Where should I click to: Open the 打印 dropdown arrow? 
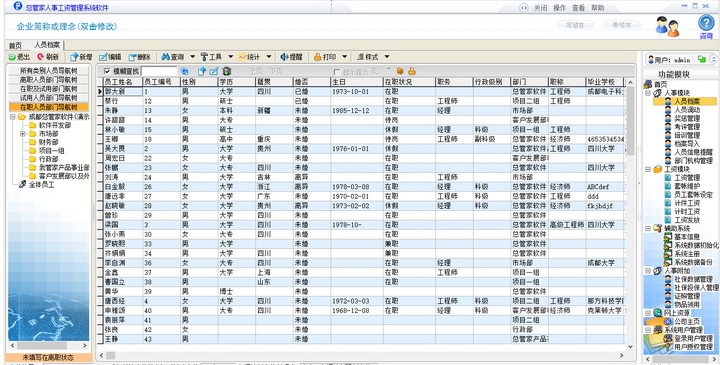(x=344, y=57)
